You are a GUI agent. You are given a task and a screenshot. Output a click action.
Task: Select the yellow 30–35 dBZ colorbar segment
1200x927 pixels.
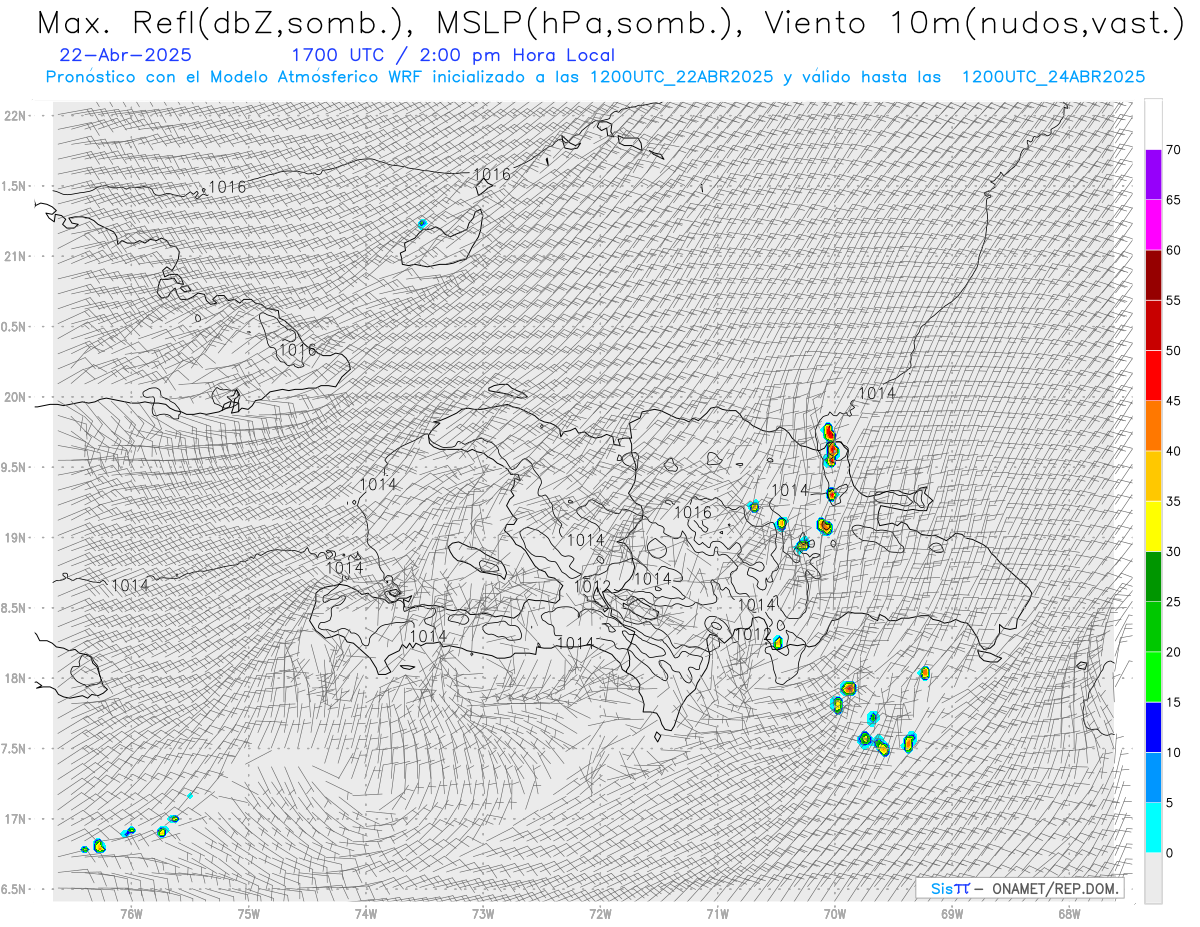[1153, 526]
